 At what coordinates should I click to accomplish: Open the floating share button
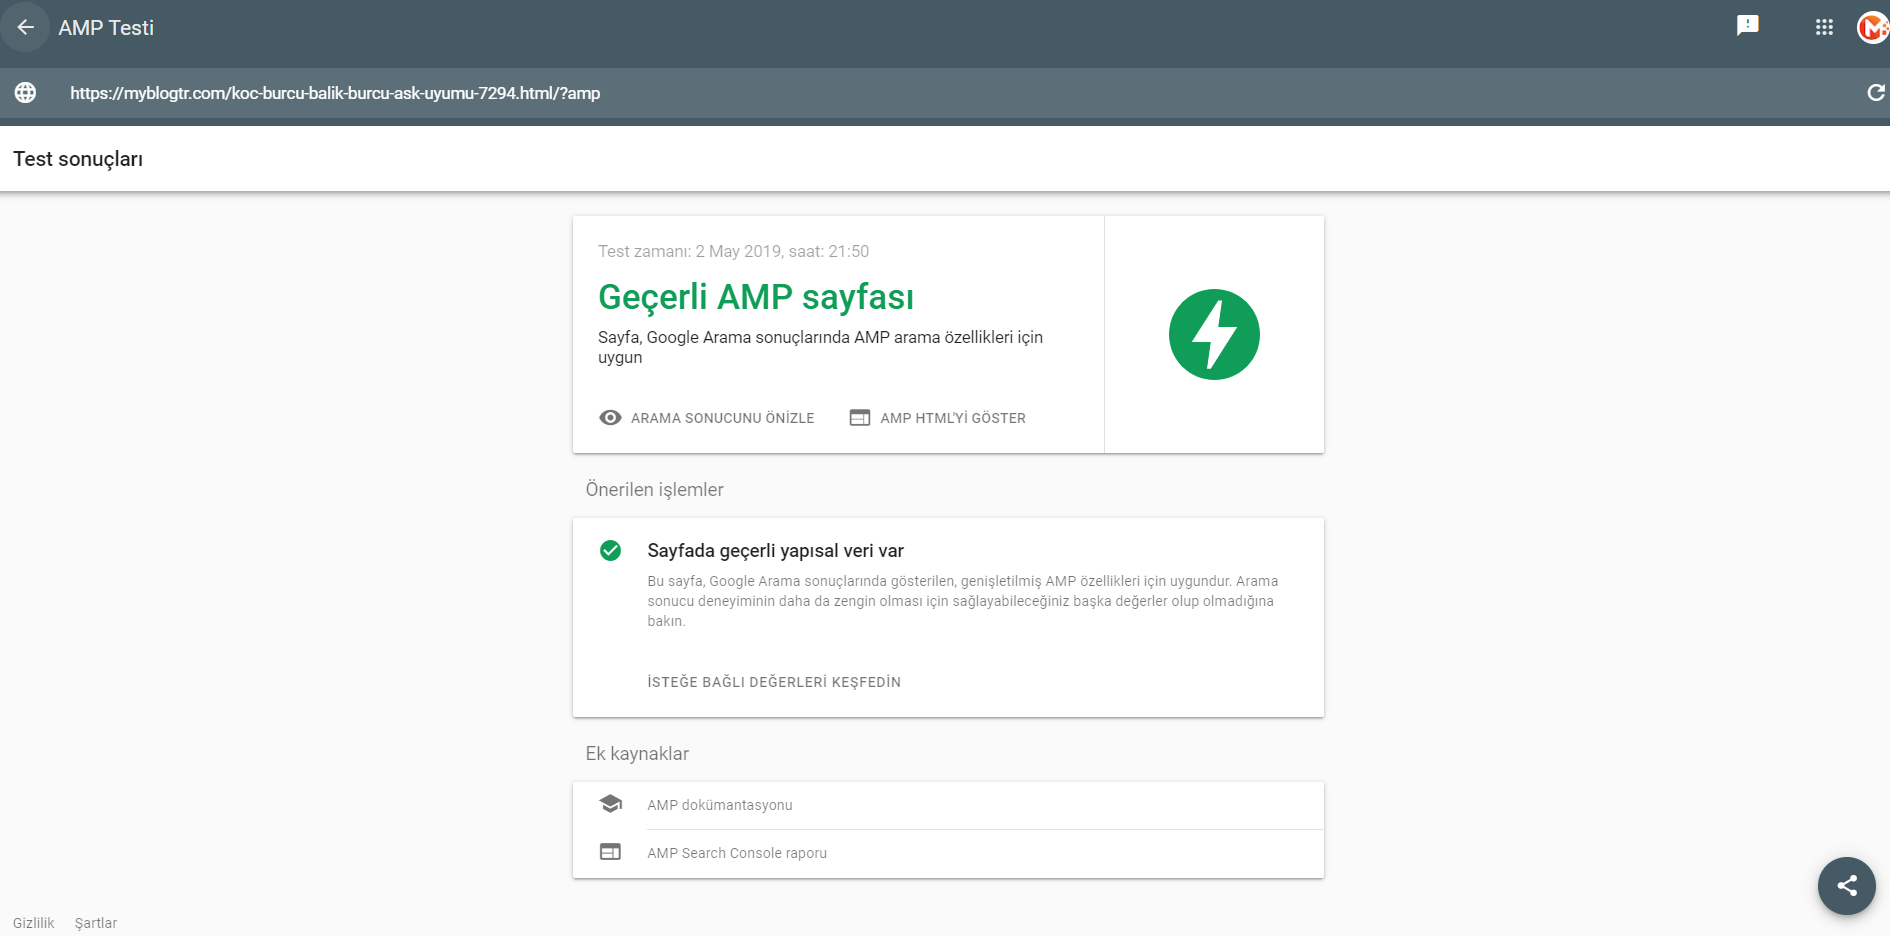(x=1846, y=885)
